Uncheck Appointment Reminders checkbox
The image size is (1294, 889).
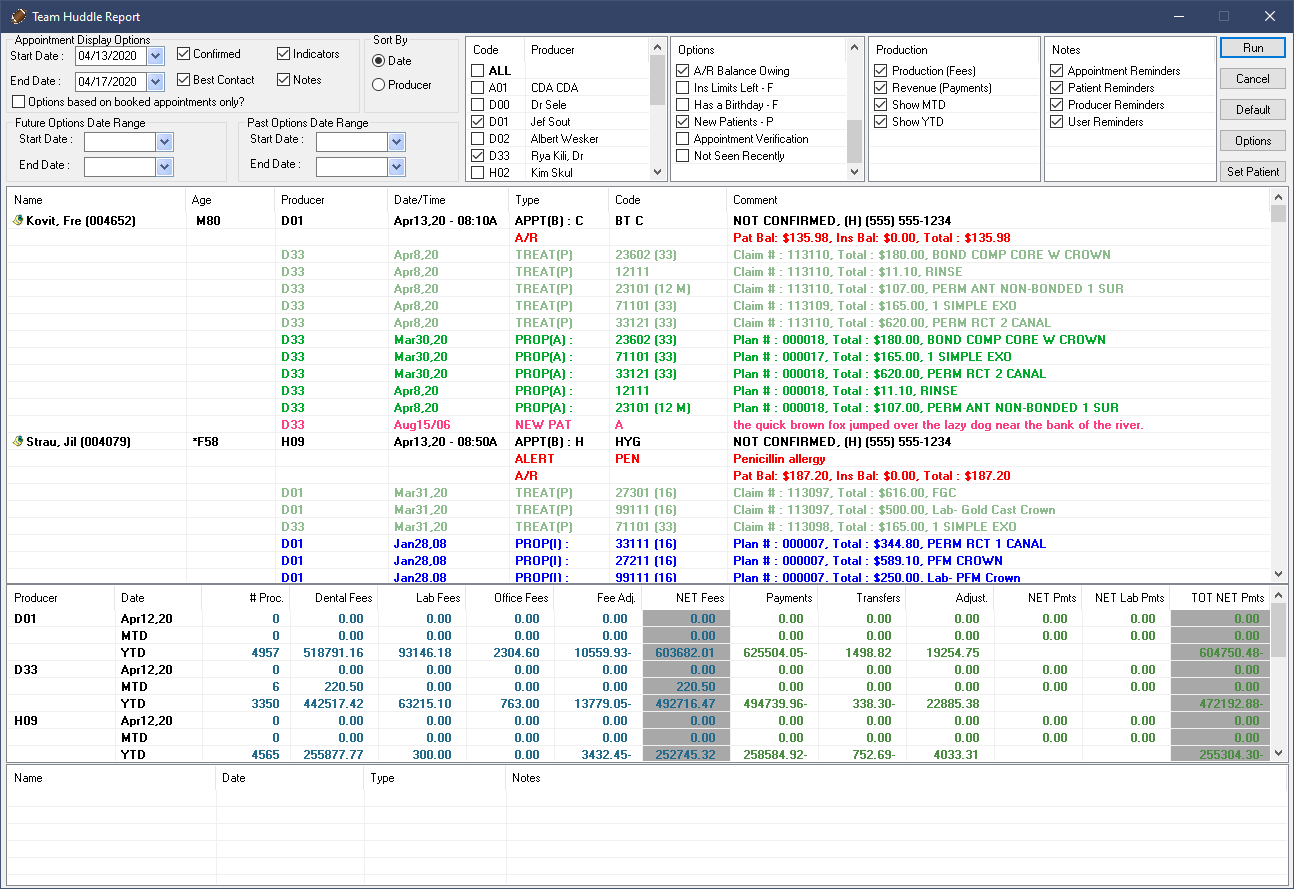(1057, 71)
